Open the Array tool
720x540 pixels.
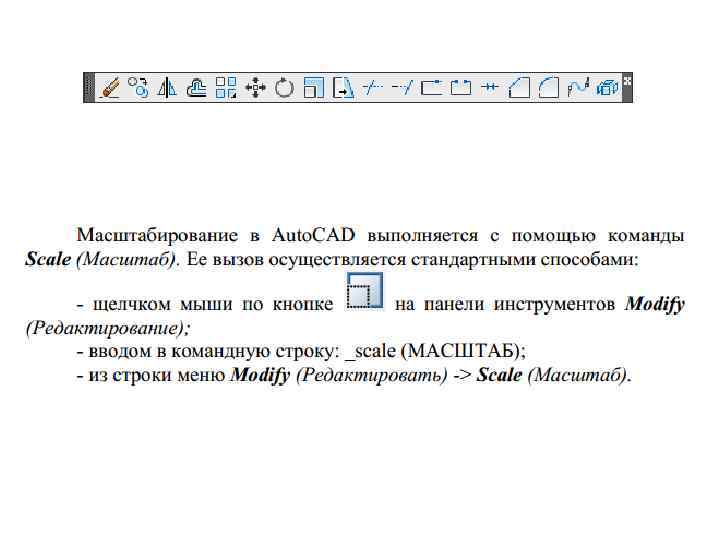(226, 87)
